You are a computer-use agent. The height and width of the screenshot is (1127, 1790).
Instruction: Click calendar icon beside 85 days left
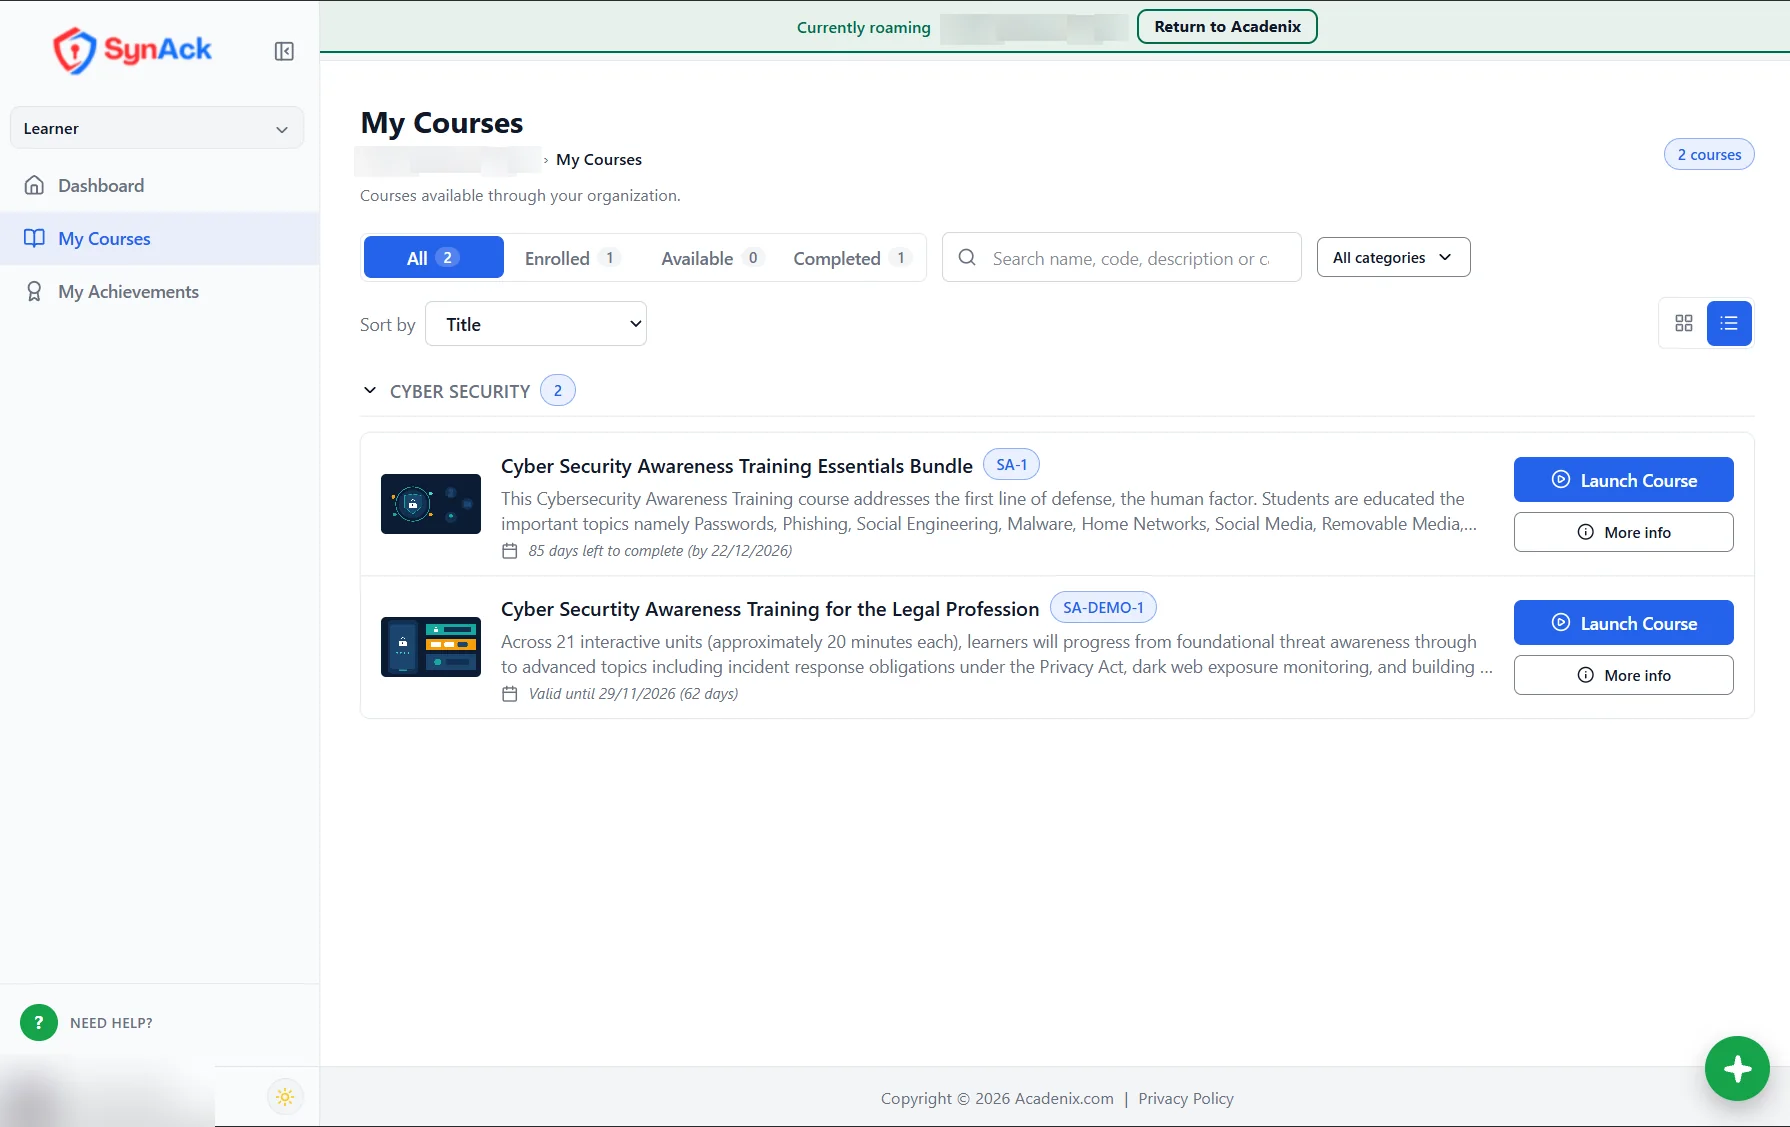click(x=509, y=551)
